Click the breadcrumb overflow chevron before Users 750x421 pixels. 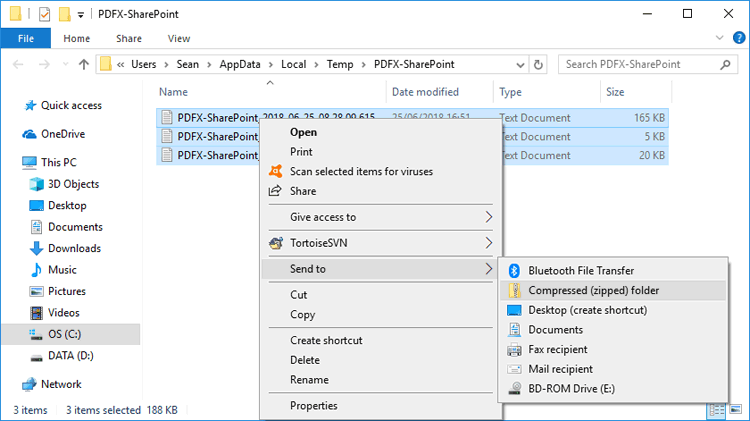click(121, 65)
